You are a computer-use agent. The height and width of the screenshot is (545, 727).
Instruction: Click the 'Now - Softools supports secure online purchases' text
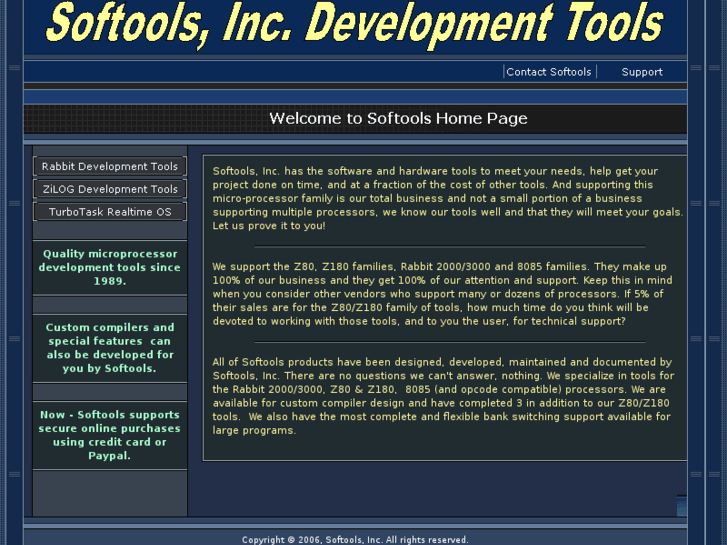coord(110,435)
